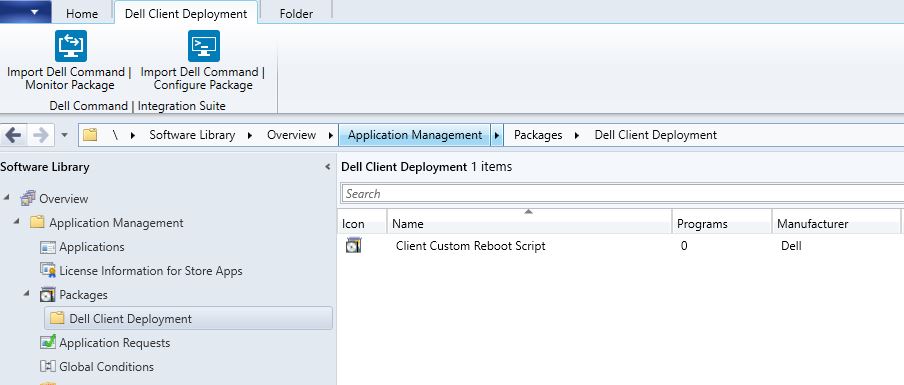The image size is (904, 385).
Task: Click Application Management in the breadcrumb
Action: coord(415,135)
